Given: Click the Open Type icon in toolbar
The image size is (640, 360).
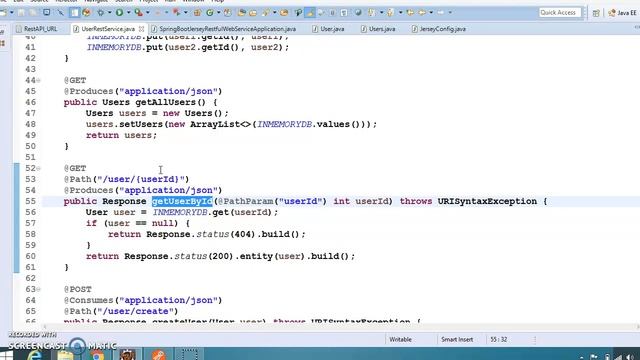Looking at the screenshot, I should [241, 13].
